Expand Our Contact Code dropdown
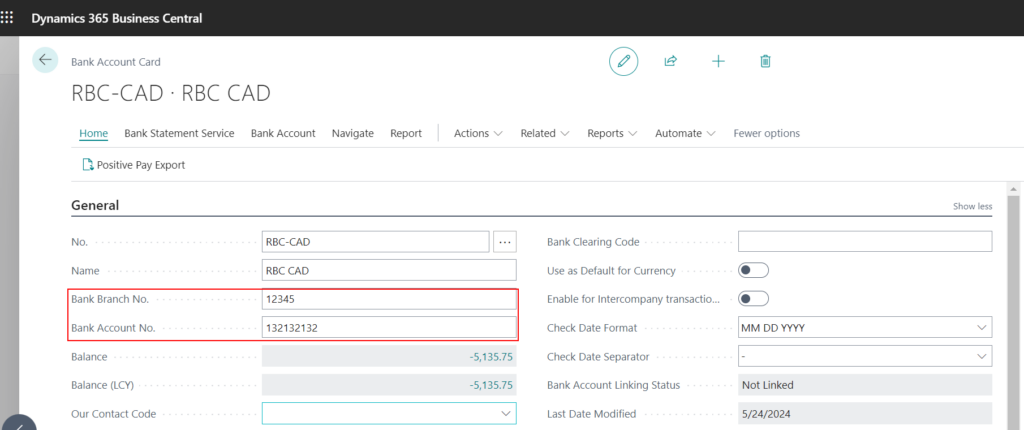This screenshot has width=1024, height=430. pyautogui.click(x=505, y=414)
